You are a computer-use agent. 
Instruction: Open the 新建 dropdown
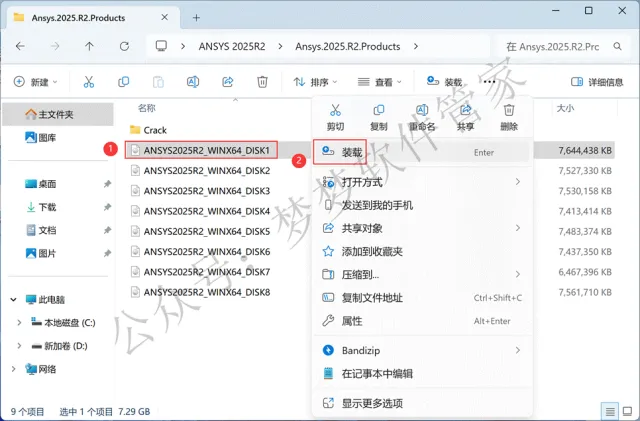coord(36,82)
